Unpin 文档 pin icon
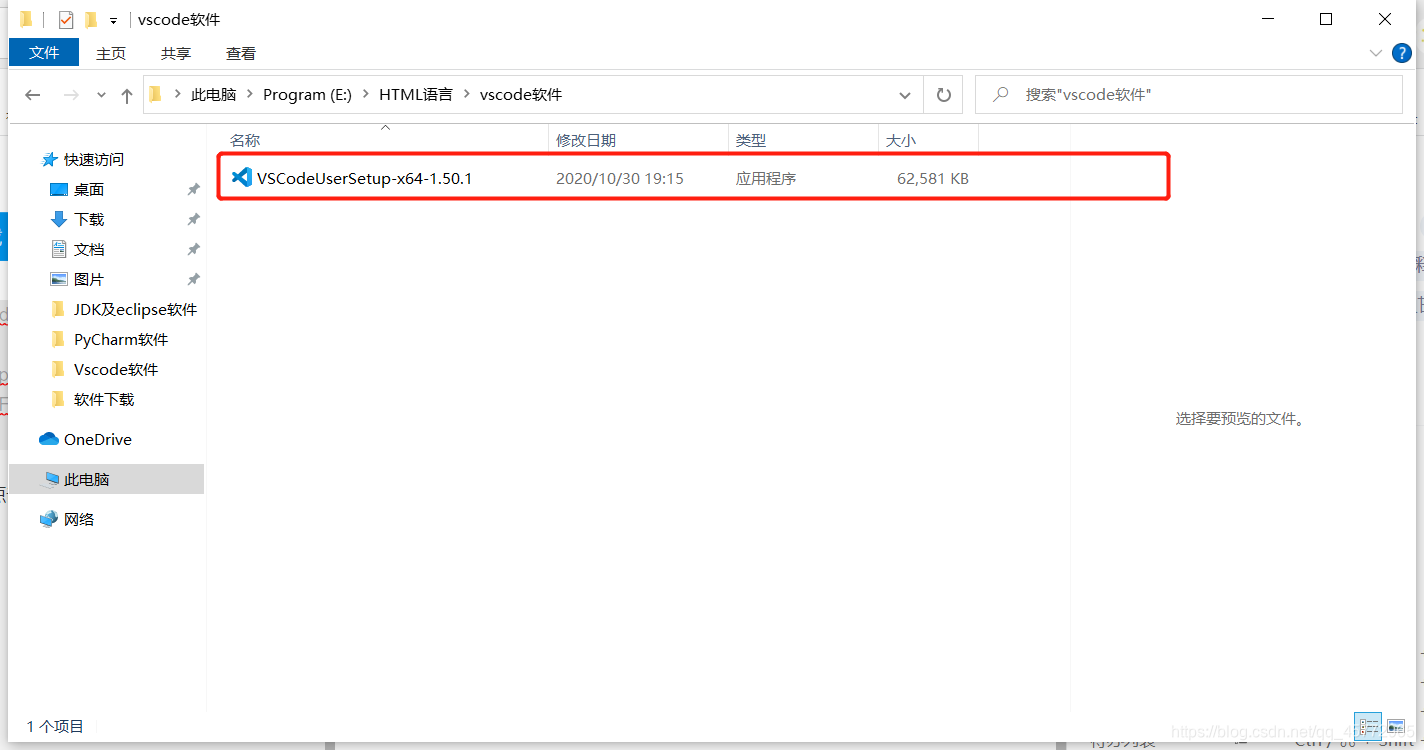Viewport: 1424px width, 750px height. [193, 249]
